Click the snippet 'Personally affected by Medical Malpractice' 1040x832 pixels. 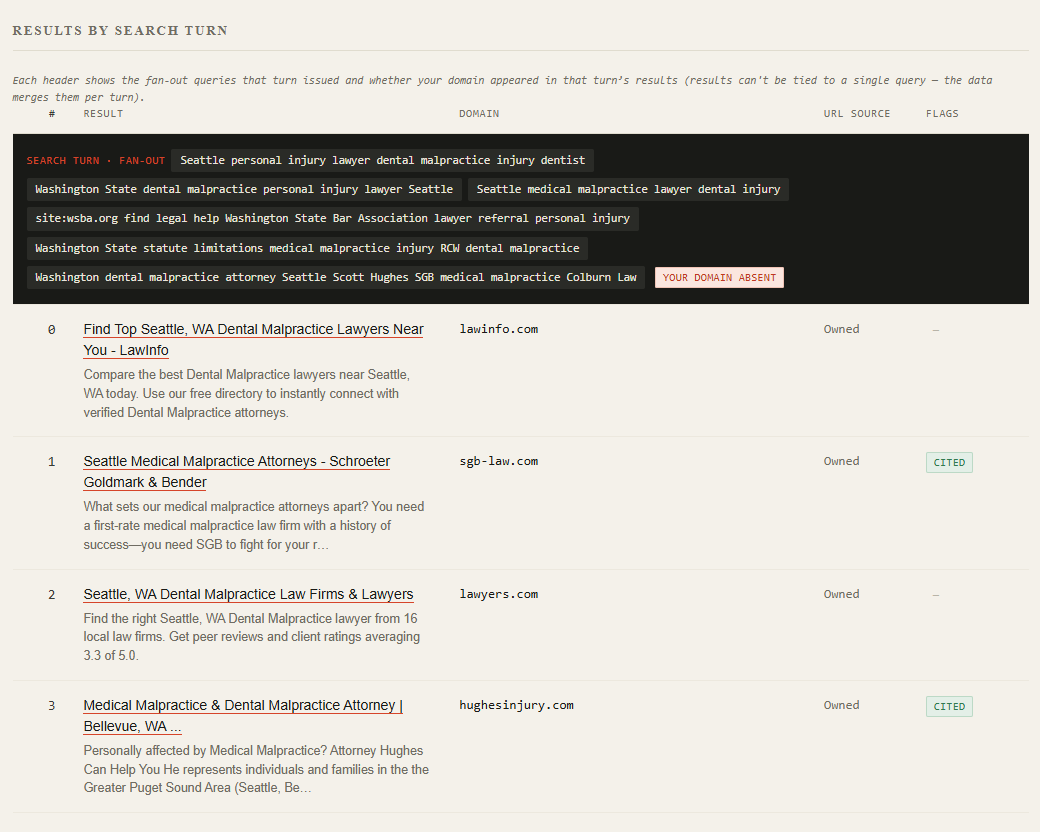(256, 770)
